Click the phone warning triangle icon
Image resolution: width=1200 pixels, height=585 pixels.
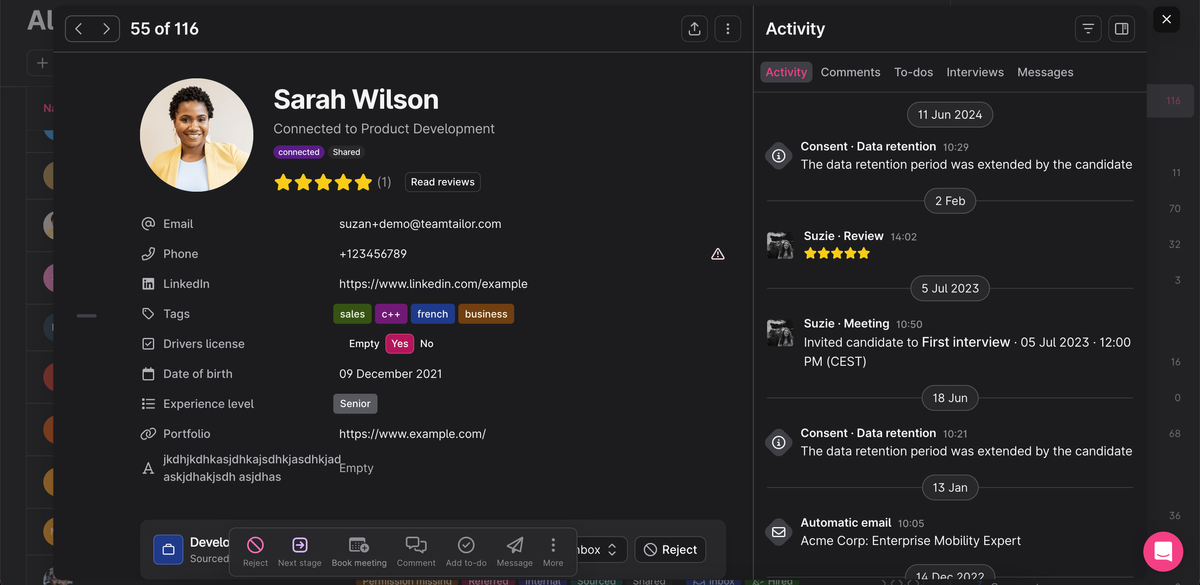click(717, 254)
